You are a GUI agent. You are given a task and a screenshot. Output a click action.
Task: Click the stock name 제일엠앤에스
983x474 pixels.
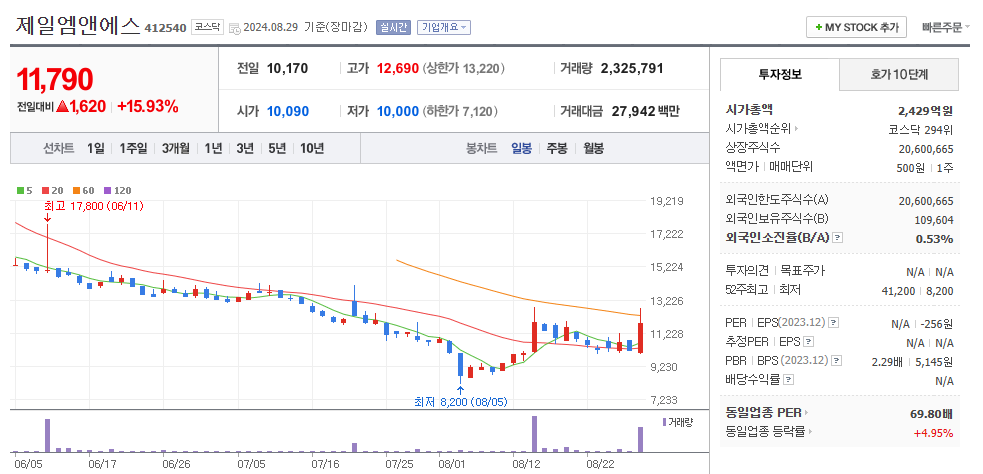click(x=76, y=26)
